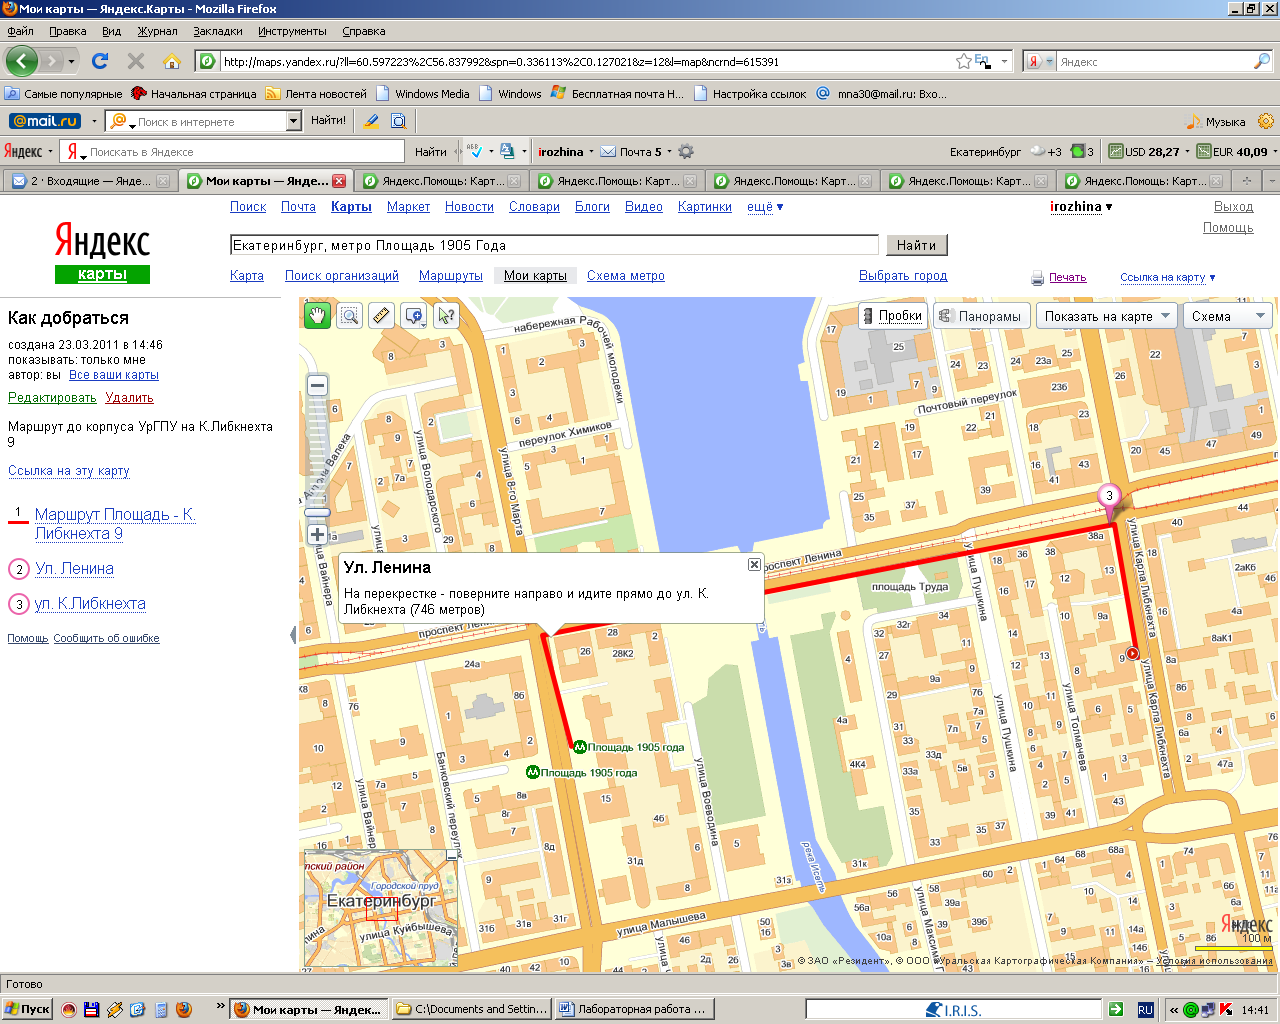
Task: Click the Екатеринбург overview minimap
Action: (380, 908)
